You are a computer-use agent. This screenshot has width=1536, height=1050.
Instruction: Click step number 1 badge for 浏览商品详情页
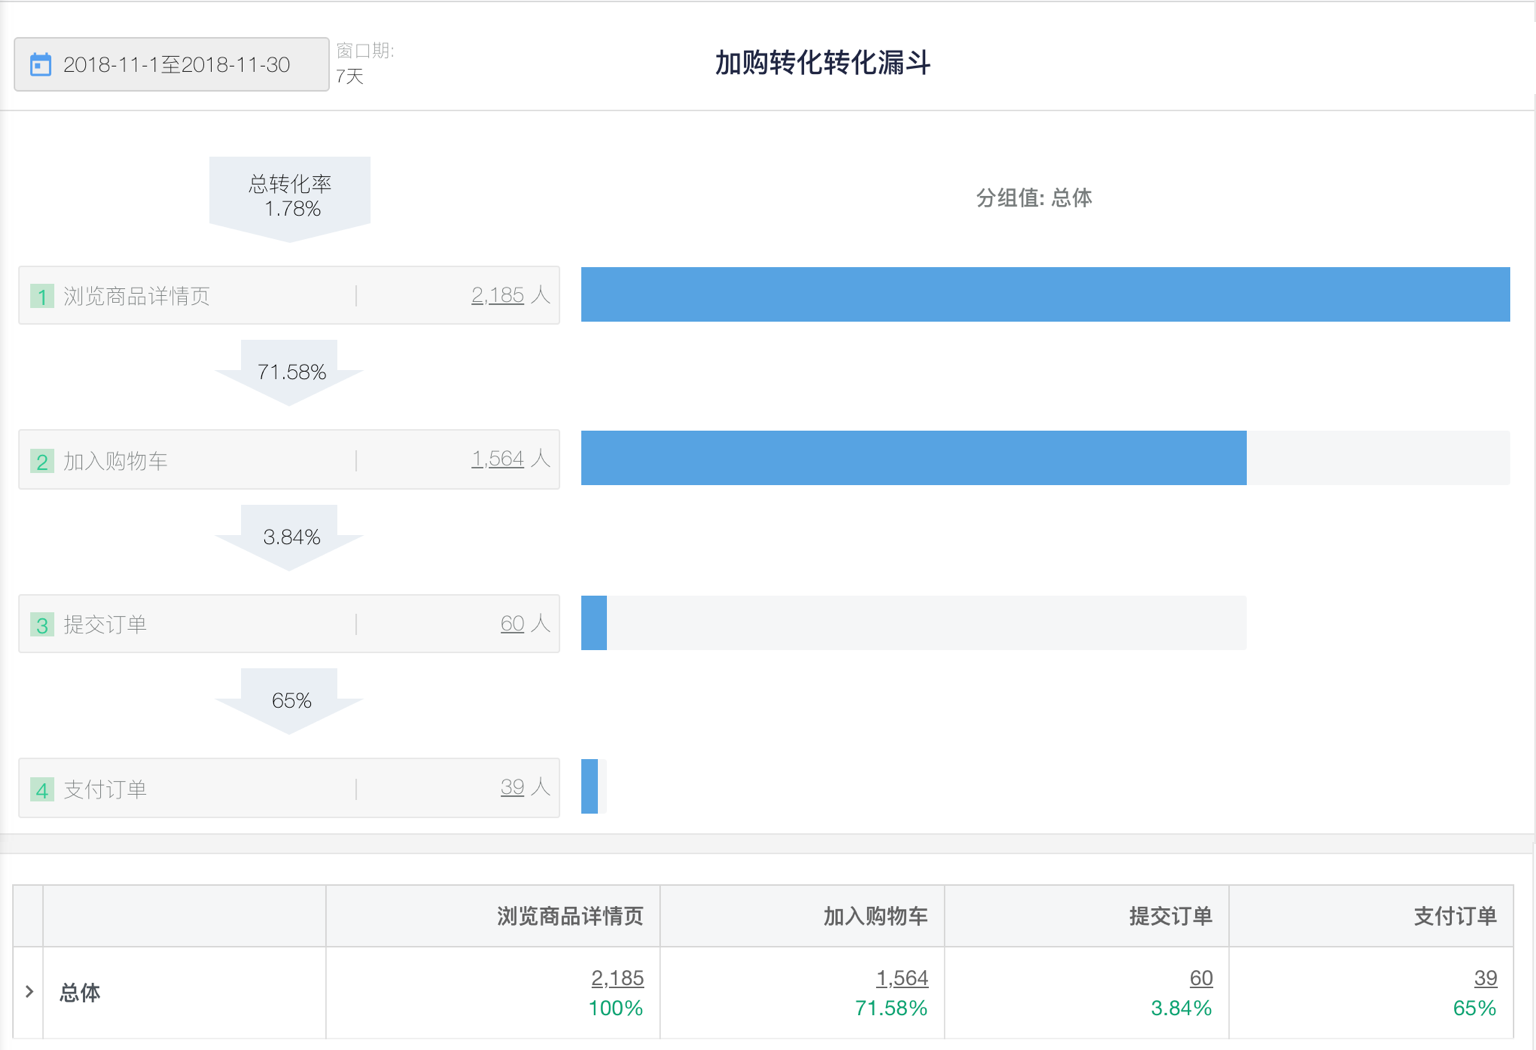pos(42,296)
